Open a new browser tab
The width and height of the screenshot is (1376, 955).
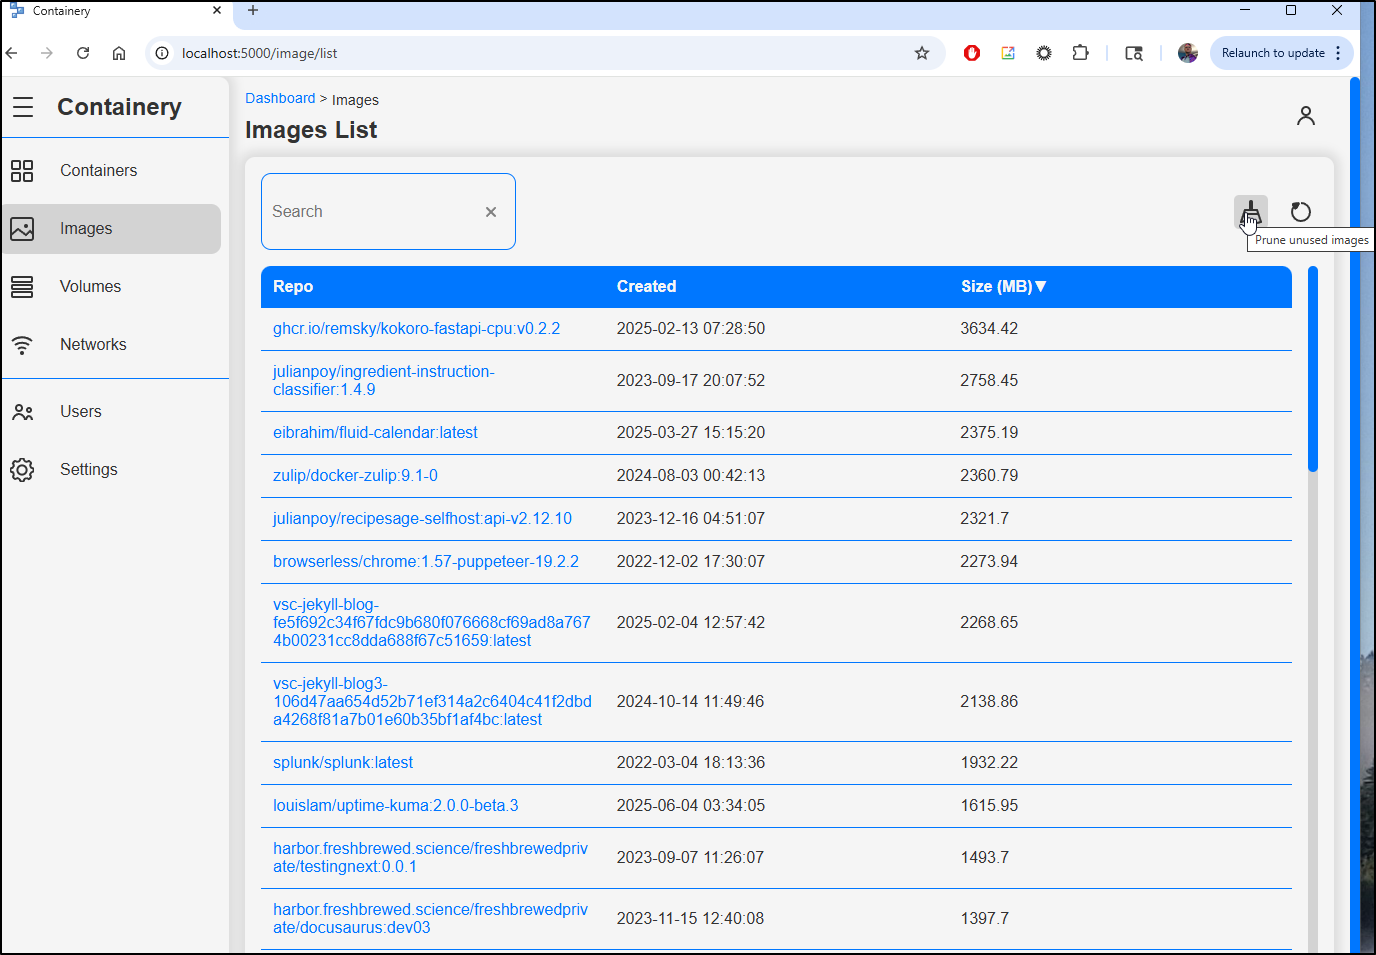(x=253, y=11)
